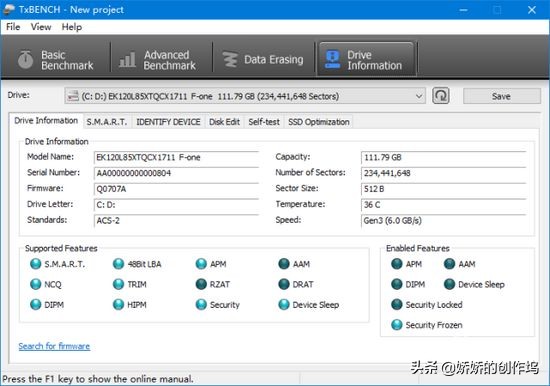
Task: Switch to the Disk Edit tab
Action: (224, 122)
